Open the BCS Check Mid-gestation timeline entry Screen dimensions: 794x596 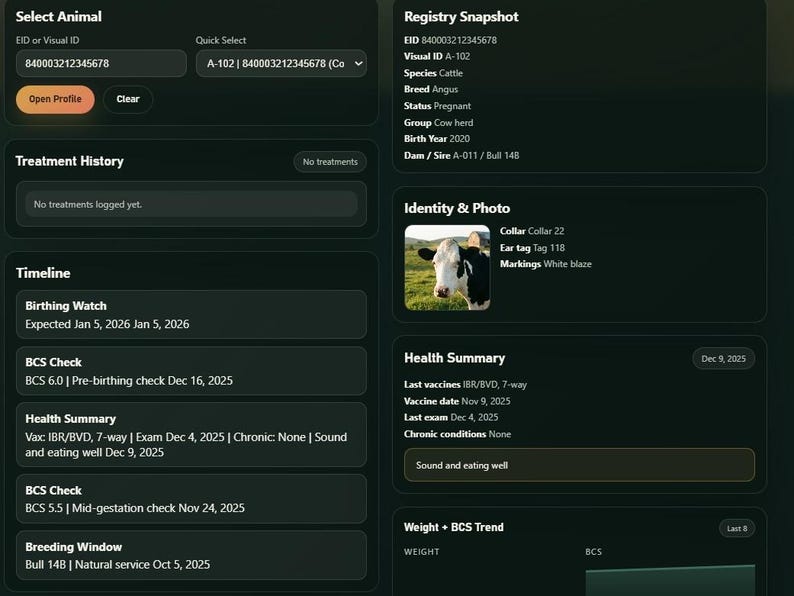[x=191, y=499]
